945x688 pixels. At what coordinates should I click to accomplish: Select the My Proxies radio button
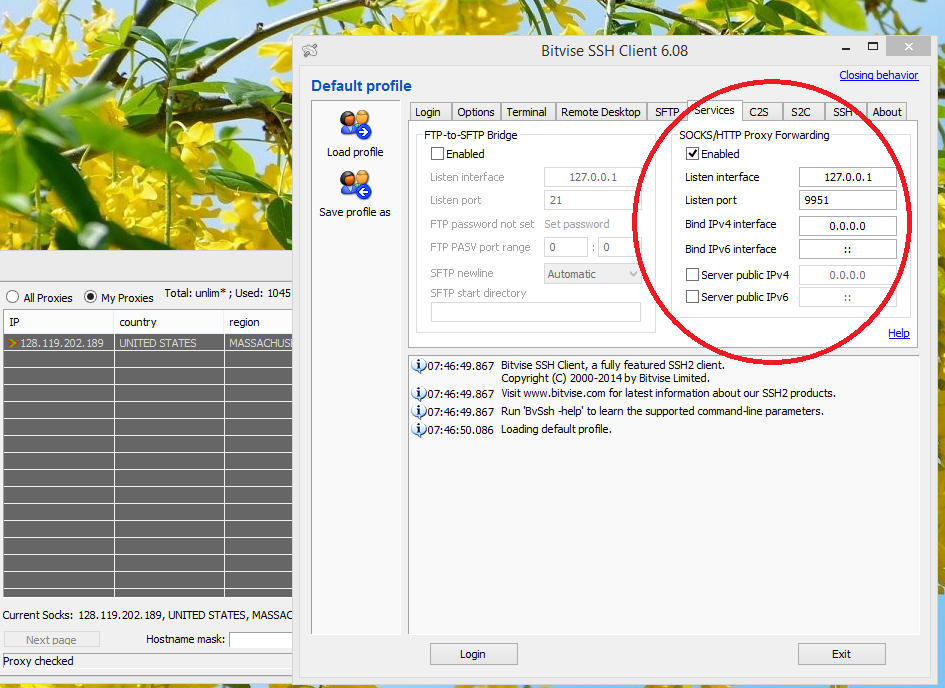pos(91,297)
